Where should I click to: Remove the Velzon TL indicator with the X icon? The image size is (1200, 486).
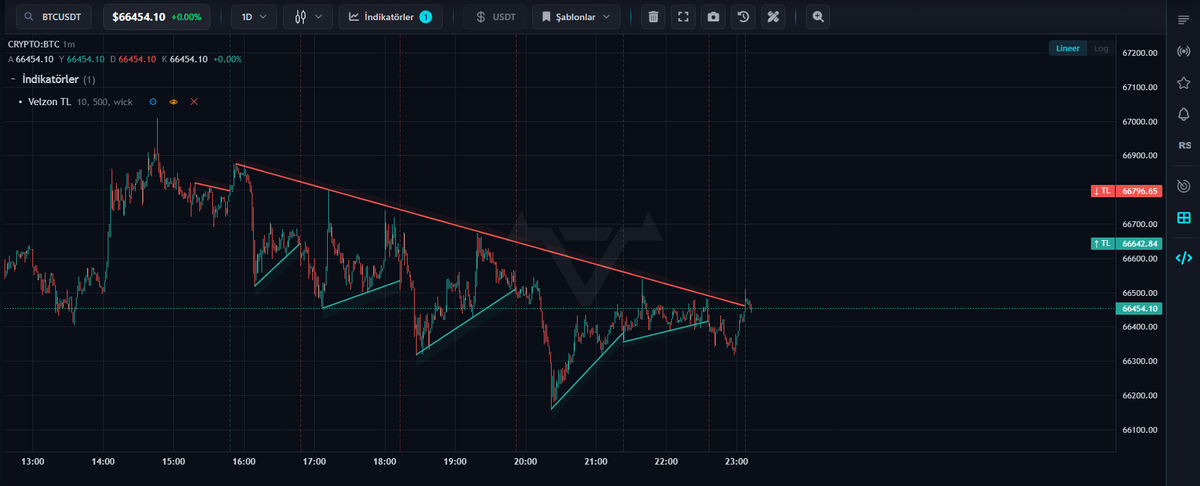(194, 102)
